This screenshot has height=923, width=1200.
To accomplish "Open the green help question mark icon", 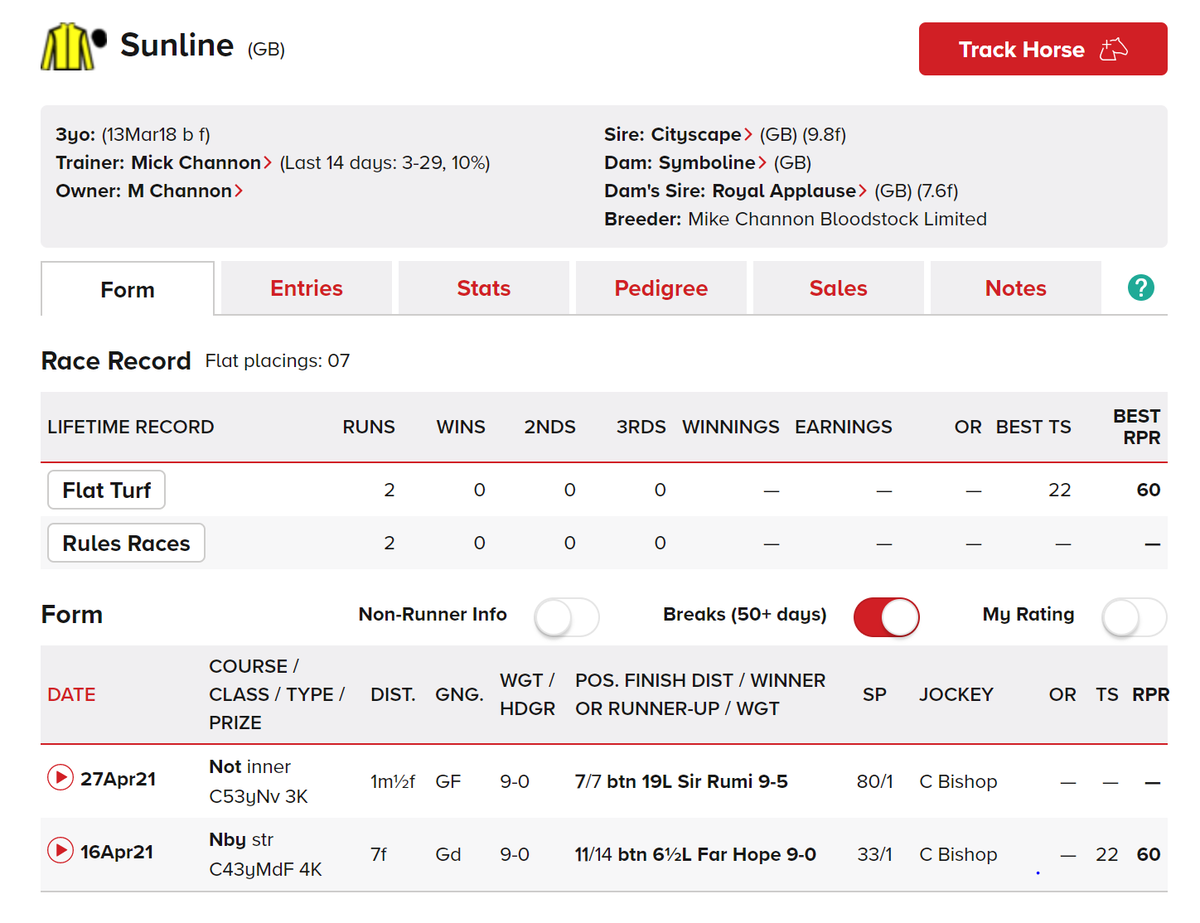I will [x=1140, y=288].
